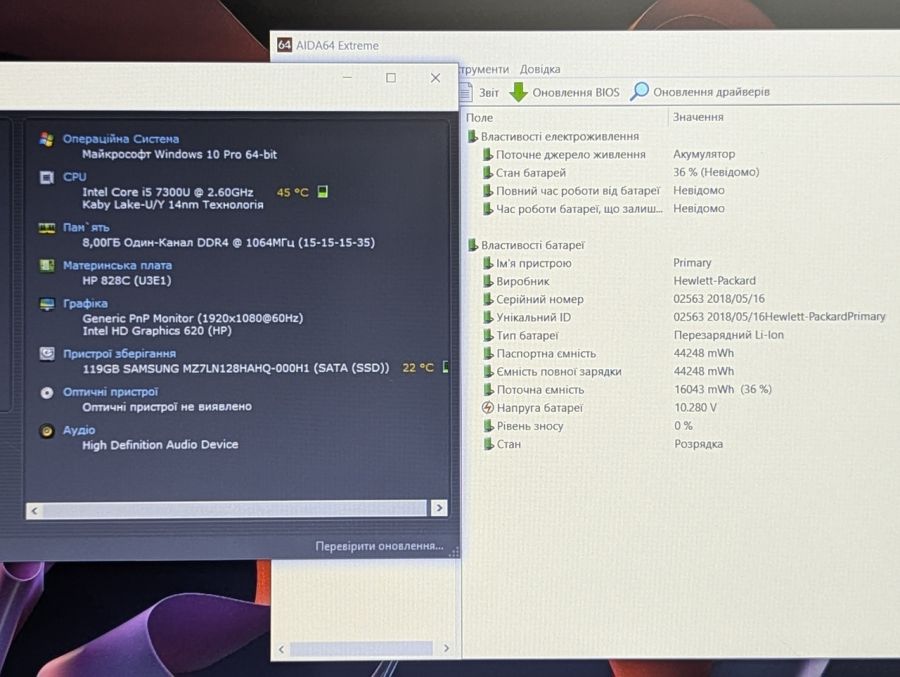Image resolution: width=900 pixels, height=677 pixels.
Task: Select the value Перезарядний Li-Ion
Action: [728, 335]
